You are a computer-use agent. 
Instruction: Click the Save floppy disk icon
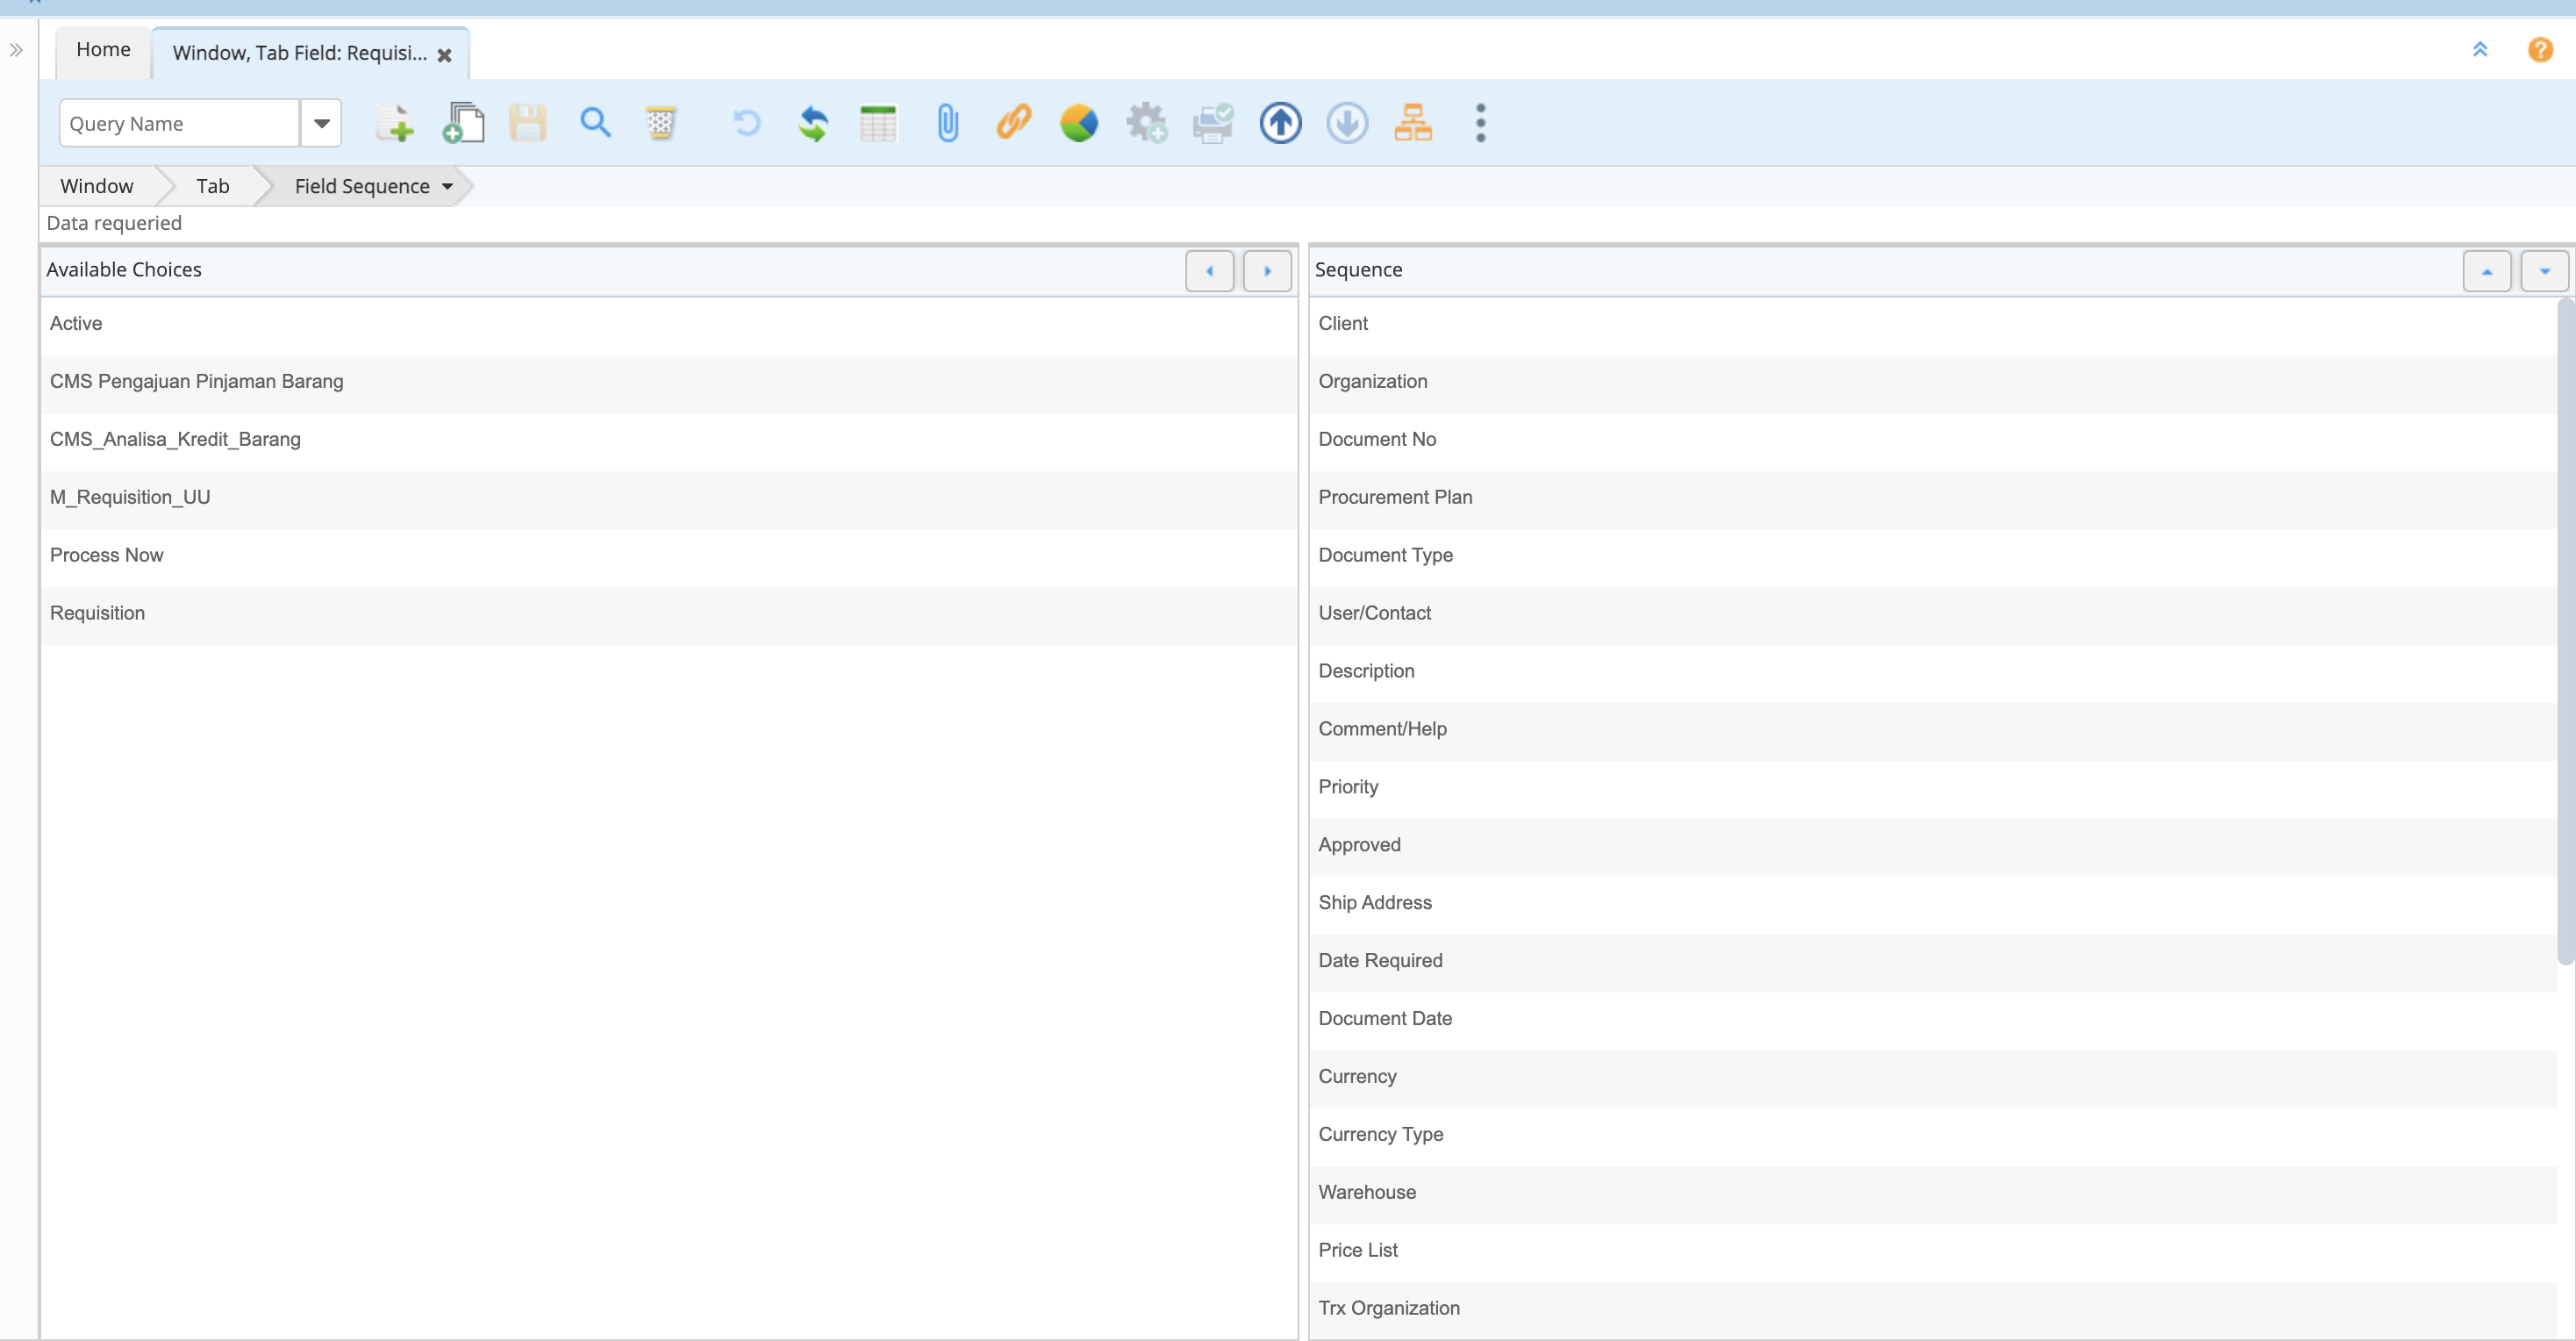528,123
